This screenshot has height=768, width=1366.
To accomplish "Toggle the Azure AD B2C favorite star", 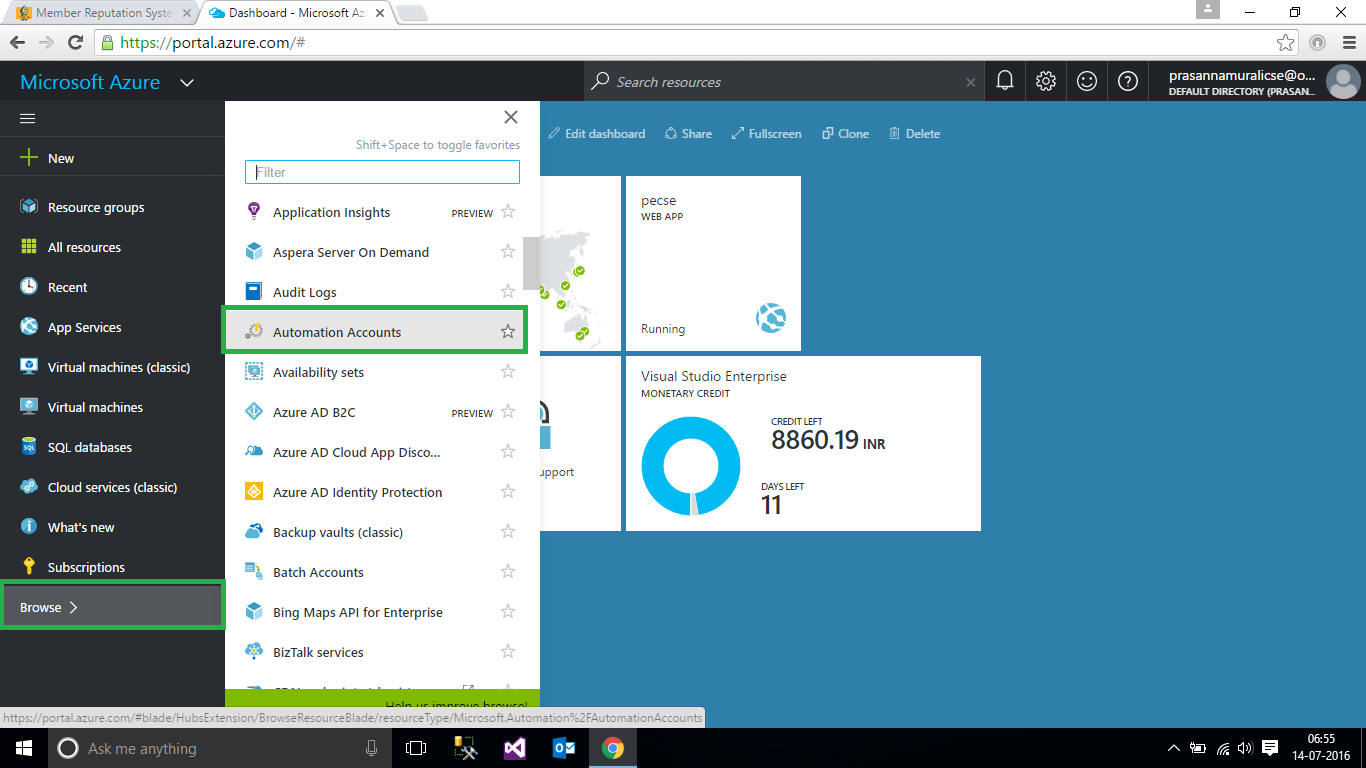I will pos(508,412).
